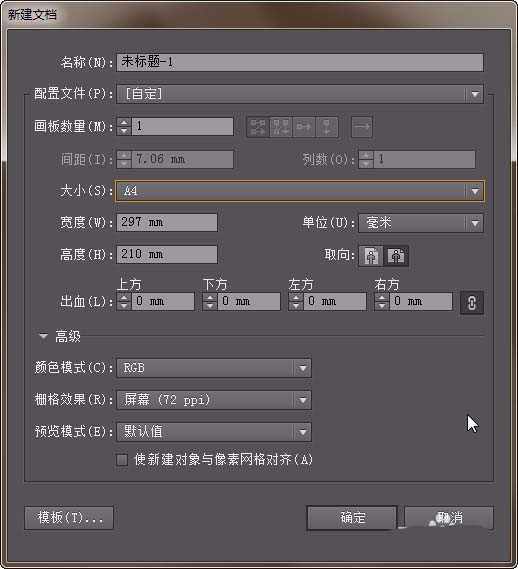Select grid by column artboard layout icon
Screen dimensions: 518x569
click(x=281, y=127)
